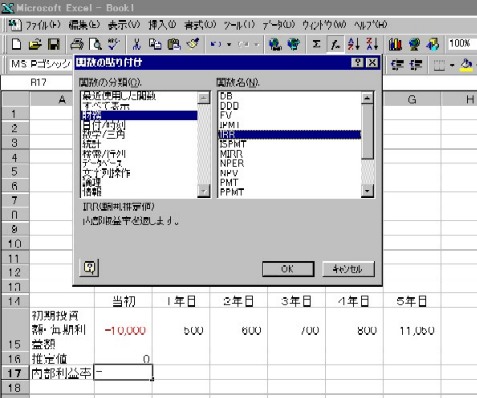Open the ヘルプ(H) menu
Viewport: 477px width, 398px height.
(370, 25)
